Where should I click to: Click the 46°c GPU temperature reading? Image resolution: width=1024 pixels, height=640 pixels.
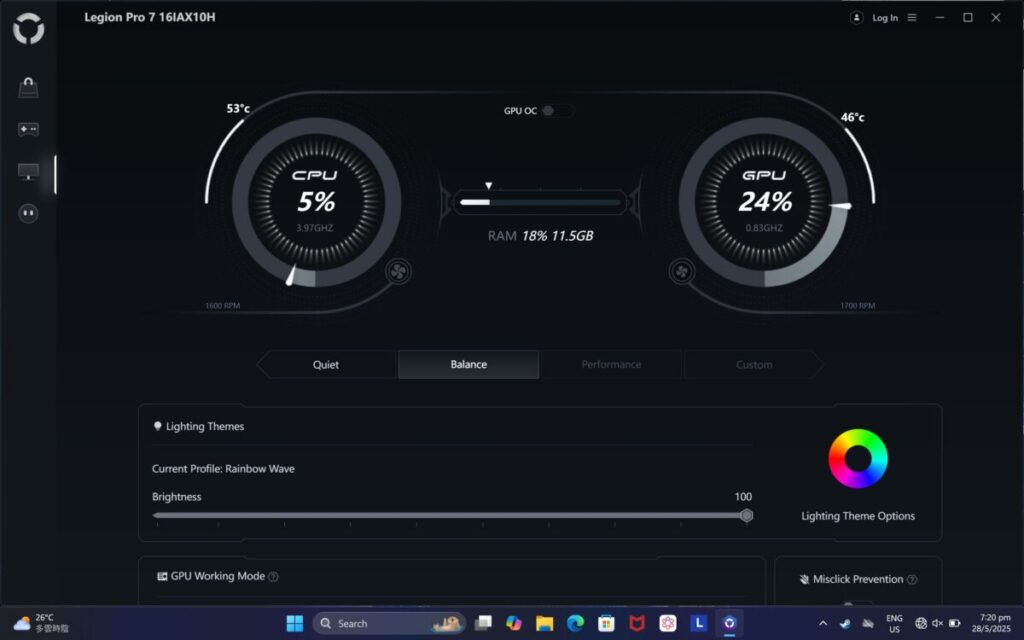(852, 118)
